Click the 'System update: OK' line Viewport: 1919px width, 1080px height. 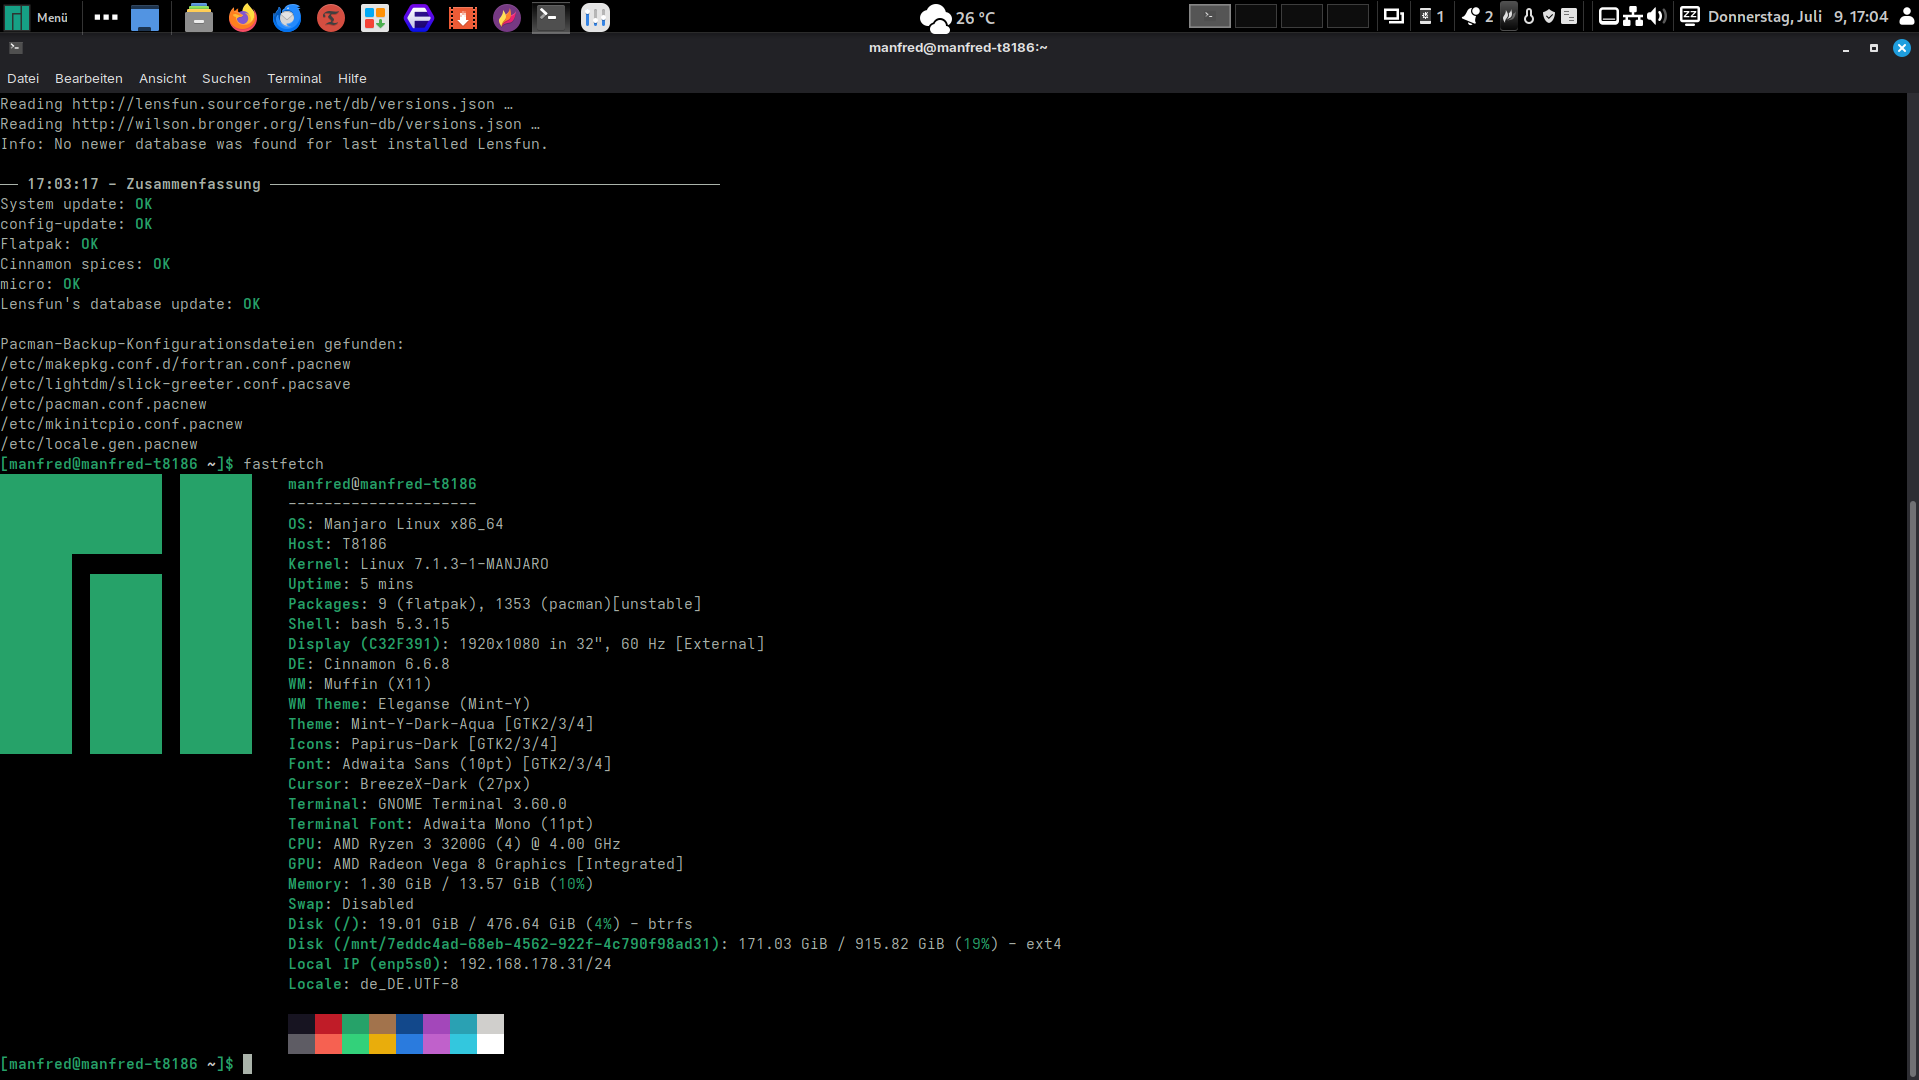[x=76, y=204]
